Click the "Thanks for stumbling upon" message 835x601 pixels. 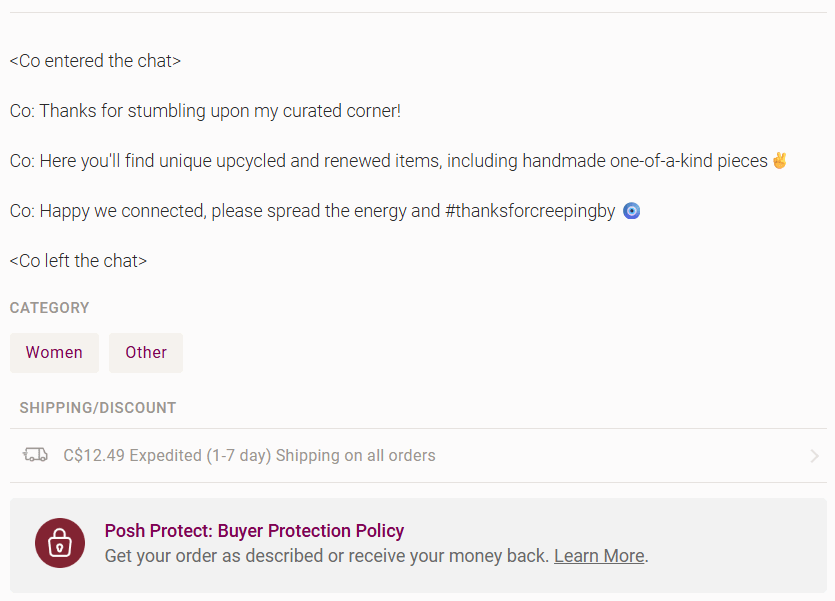pos(205,111)
